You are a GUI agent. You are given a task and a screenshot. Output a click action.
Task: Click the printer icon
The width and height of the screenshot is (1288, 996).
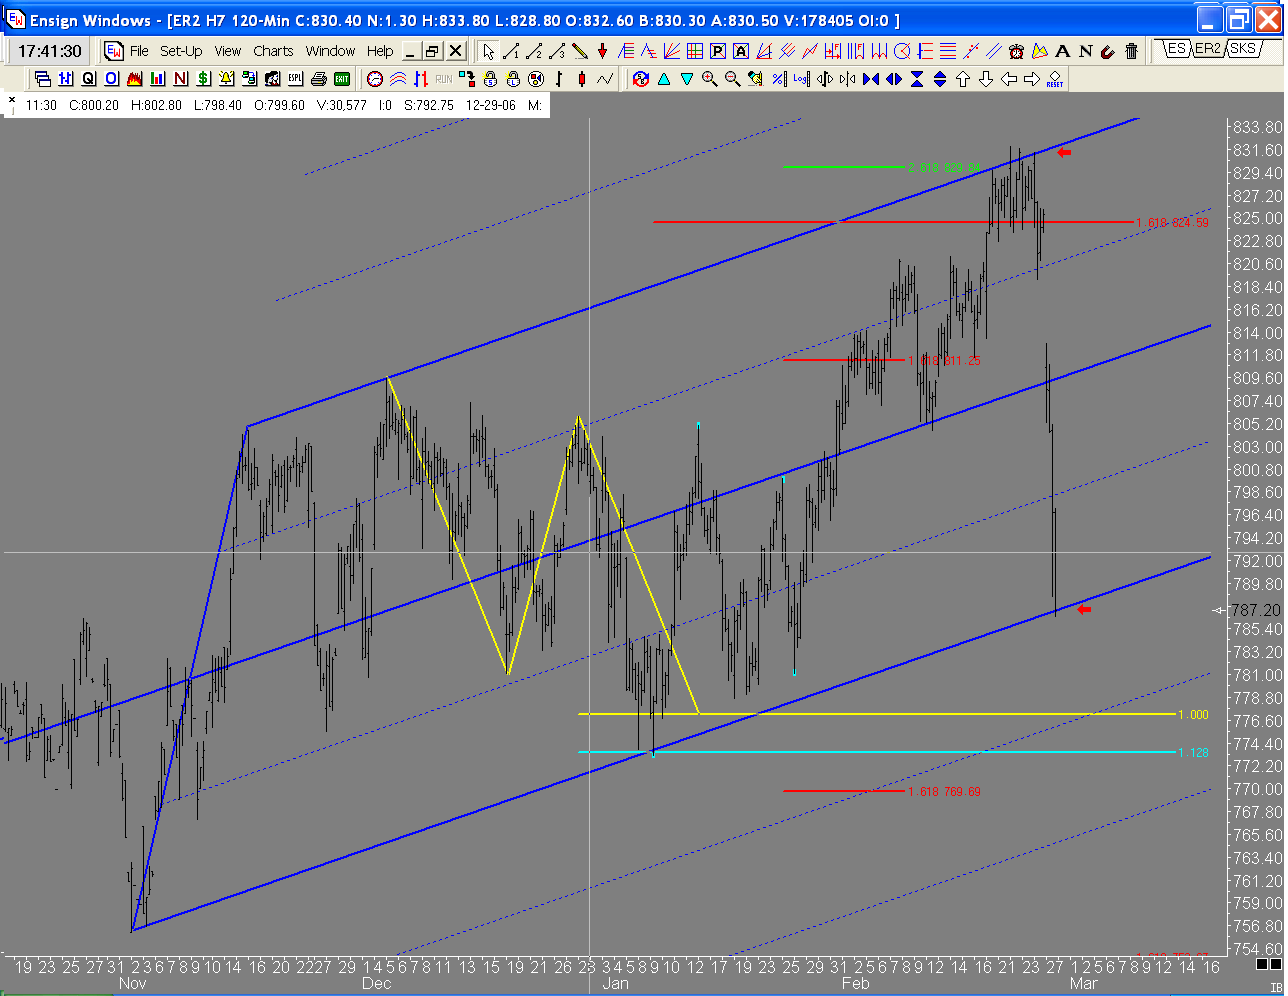[319, 79]
